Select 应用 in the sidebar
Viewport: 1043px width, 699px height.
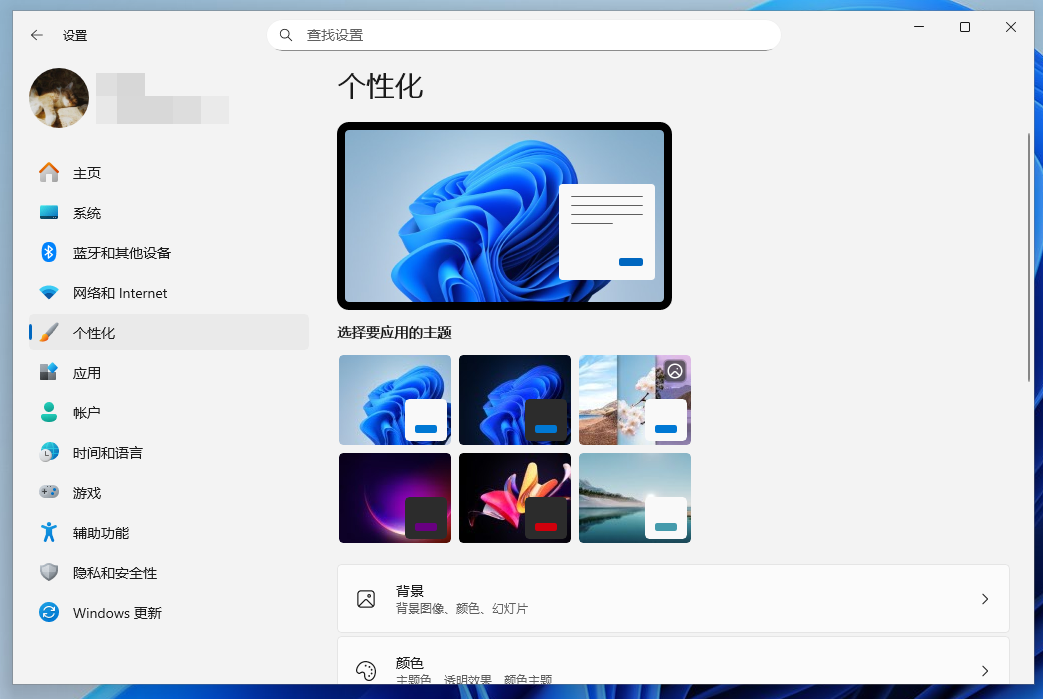click(x=169, y=372)
